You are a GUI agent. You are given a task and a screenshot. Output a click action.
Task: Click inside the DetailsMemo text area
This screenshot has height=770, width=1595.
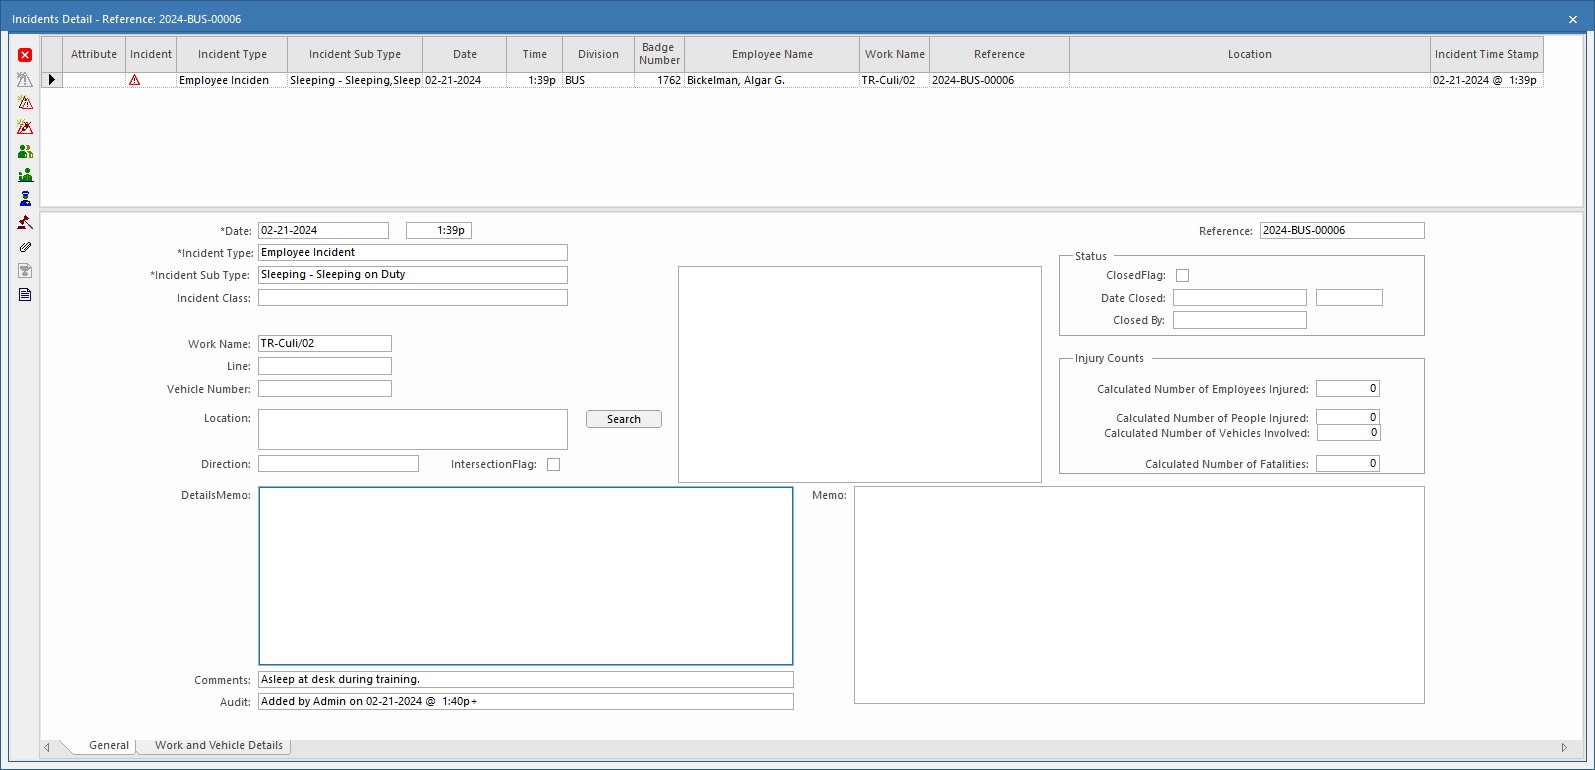[x=525, y=576]
